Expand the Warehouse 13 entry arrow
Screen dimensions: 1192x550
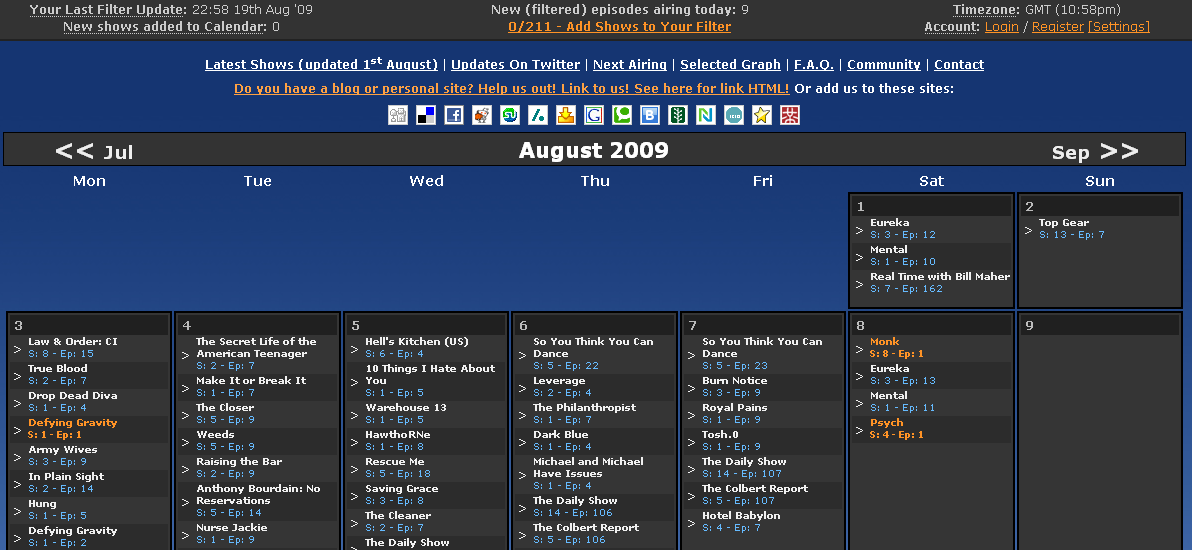pyautogui.click(x=354, y=415)
